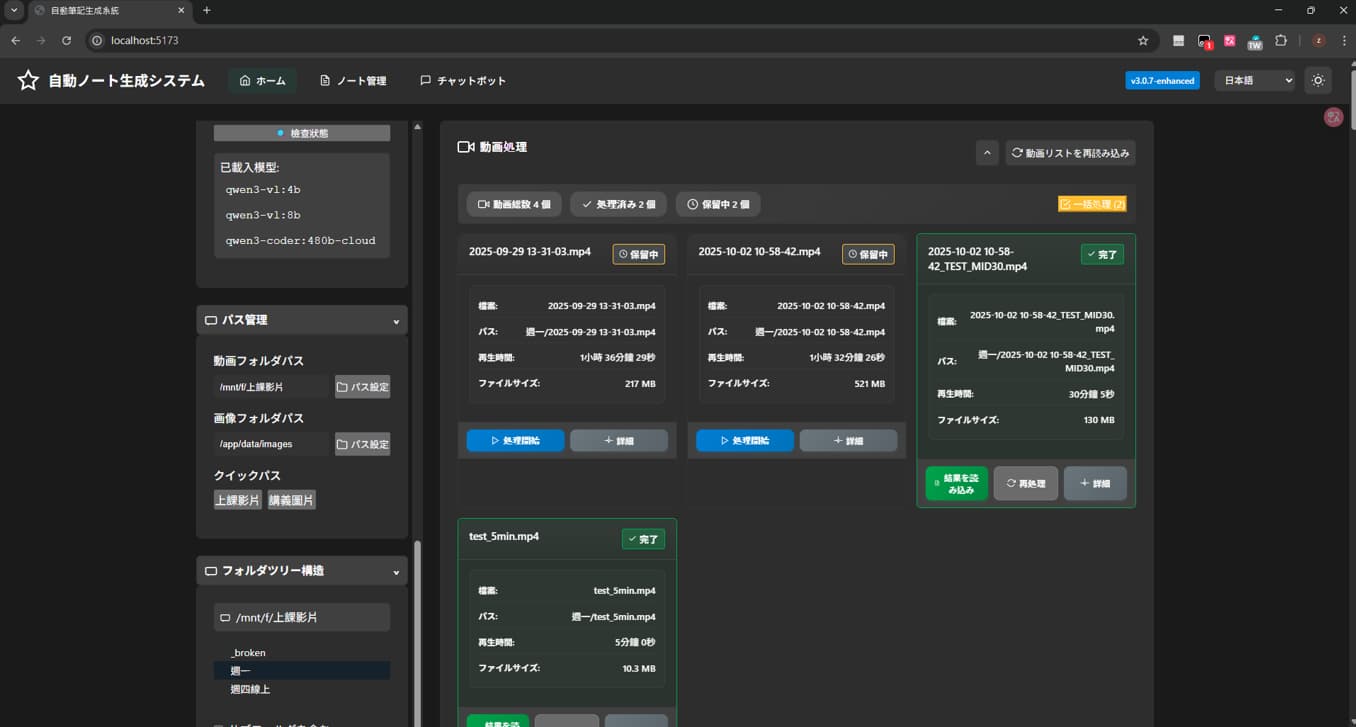The image size is (1356, 727).
Task: Collapse the フォルダツリー構造 section
Action: [x=302, y=571]
